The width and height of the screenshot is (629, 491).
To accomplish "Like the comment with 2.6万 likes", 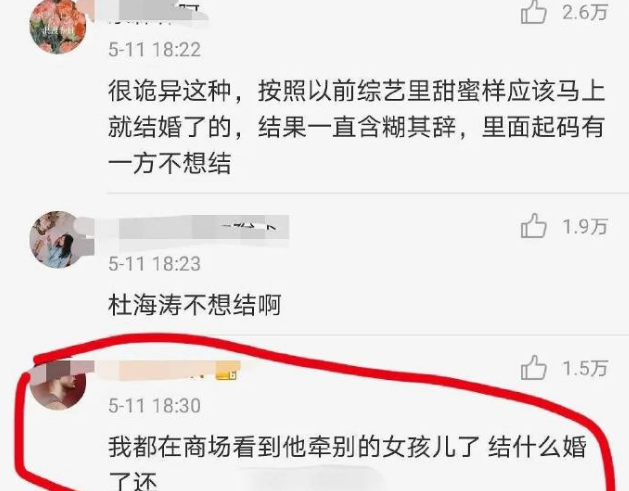I will [x=534, y=12].
